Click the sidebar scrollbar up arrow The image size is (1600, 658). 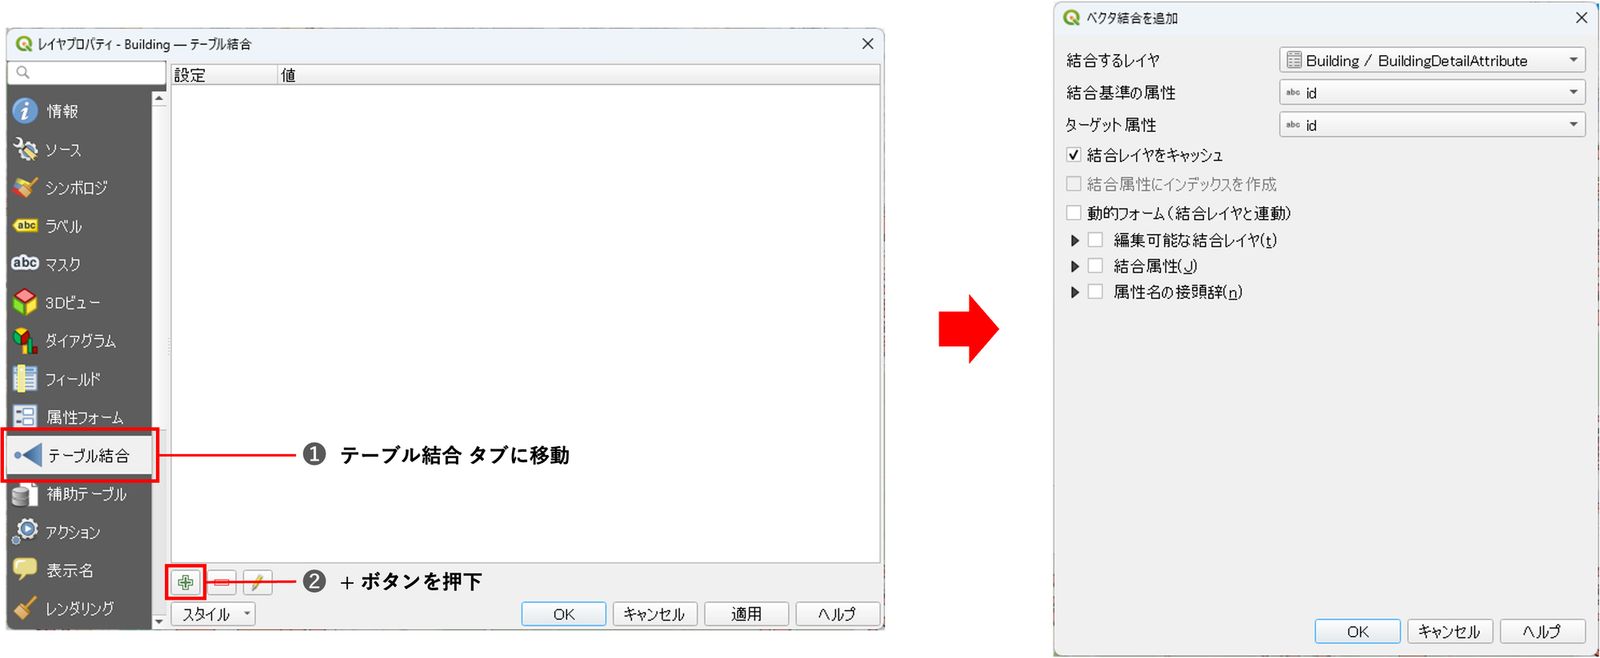pyautogui.click(x=159, y=98)
